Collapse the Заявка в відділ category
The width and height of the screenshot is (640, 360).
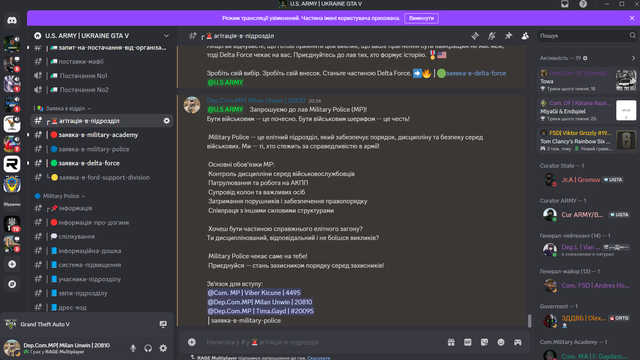coord(64,109)
